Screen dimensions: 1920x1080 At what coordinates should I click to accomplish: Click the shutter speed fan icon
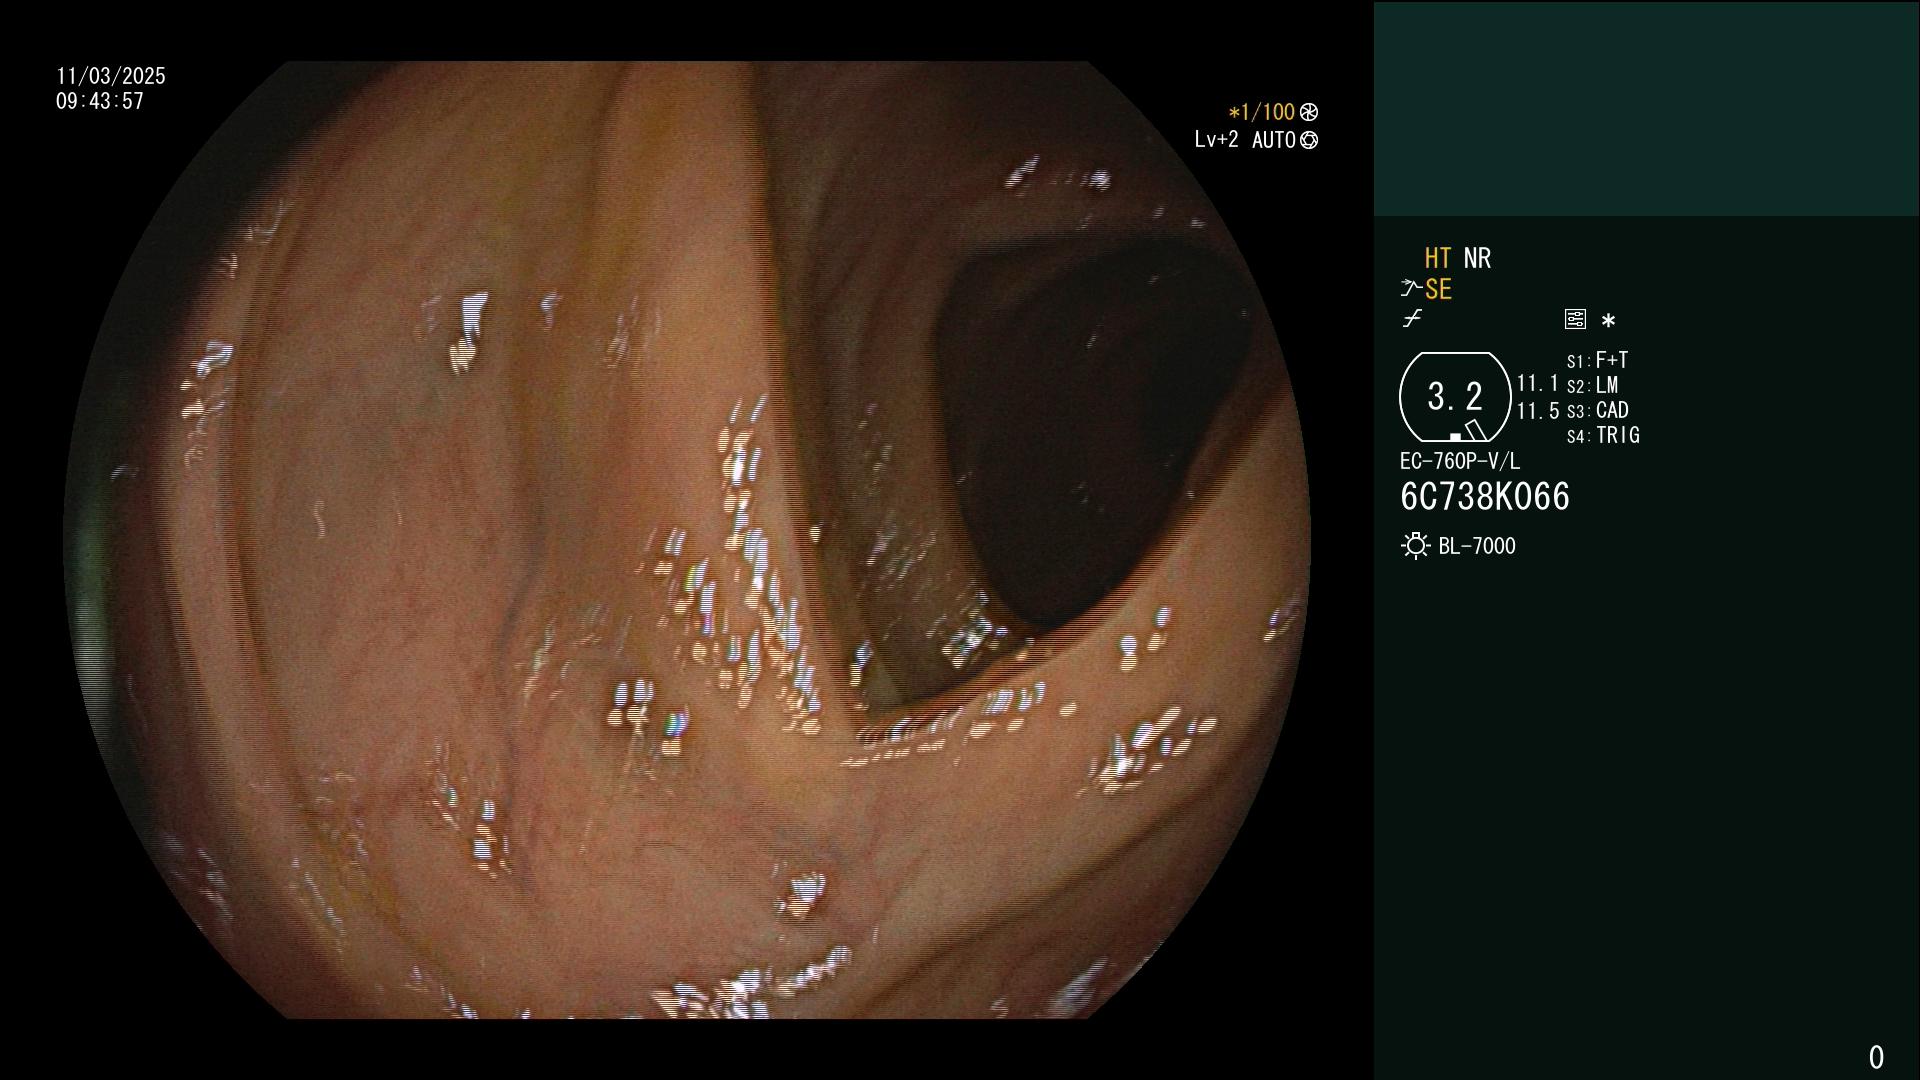pos(1309,112)
